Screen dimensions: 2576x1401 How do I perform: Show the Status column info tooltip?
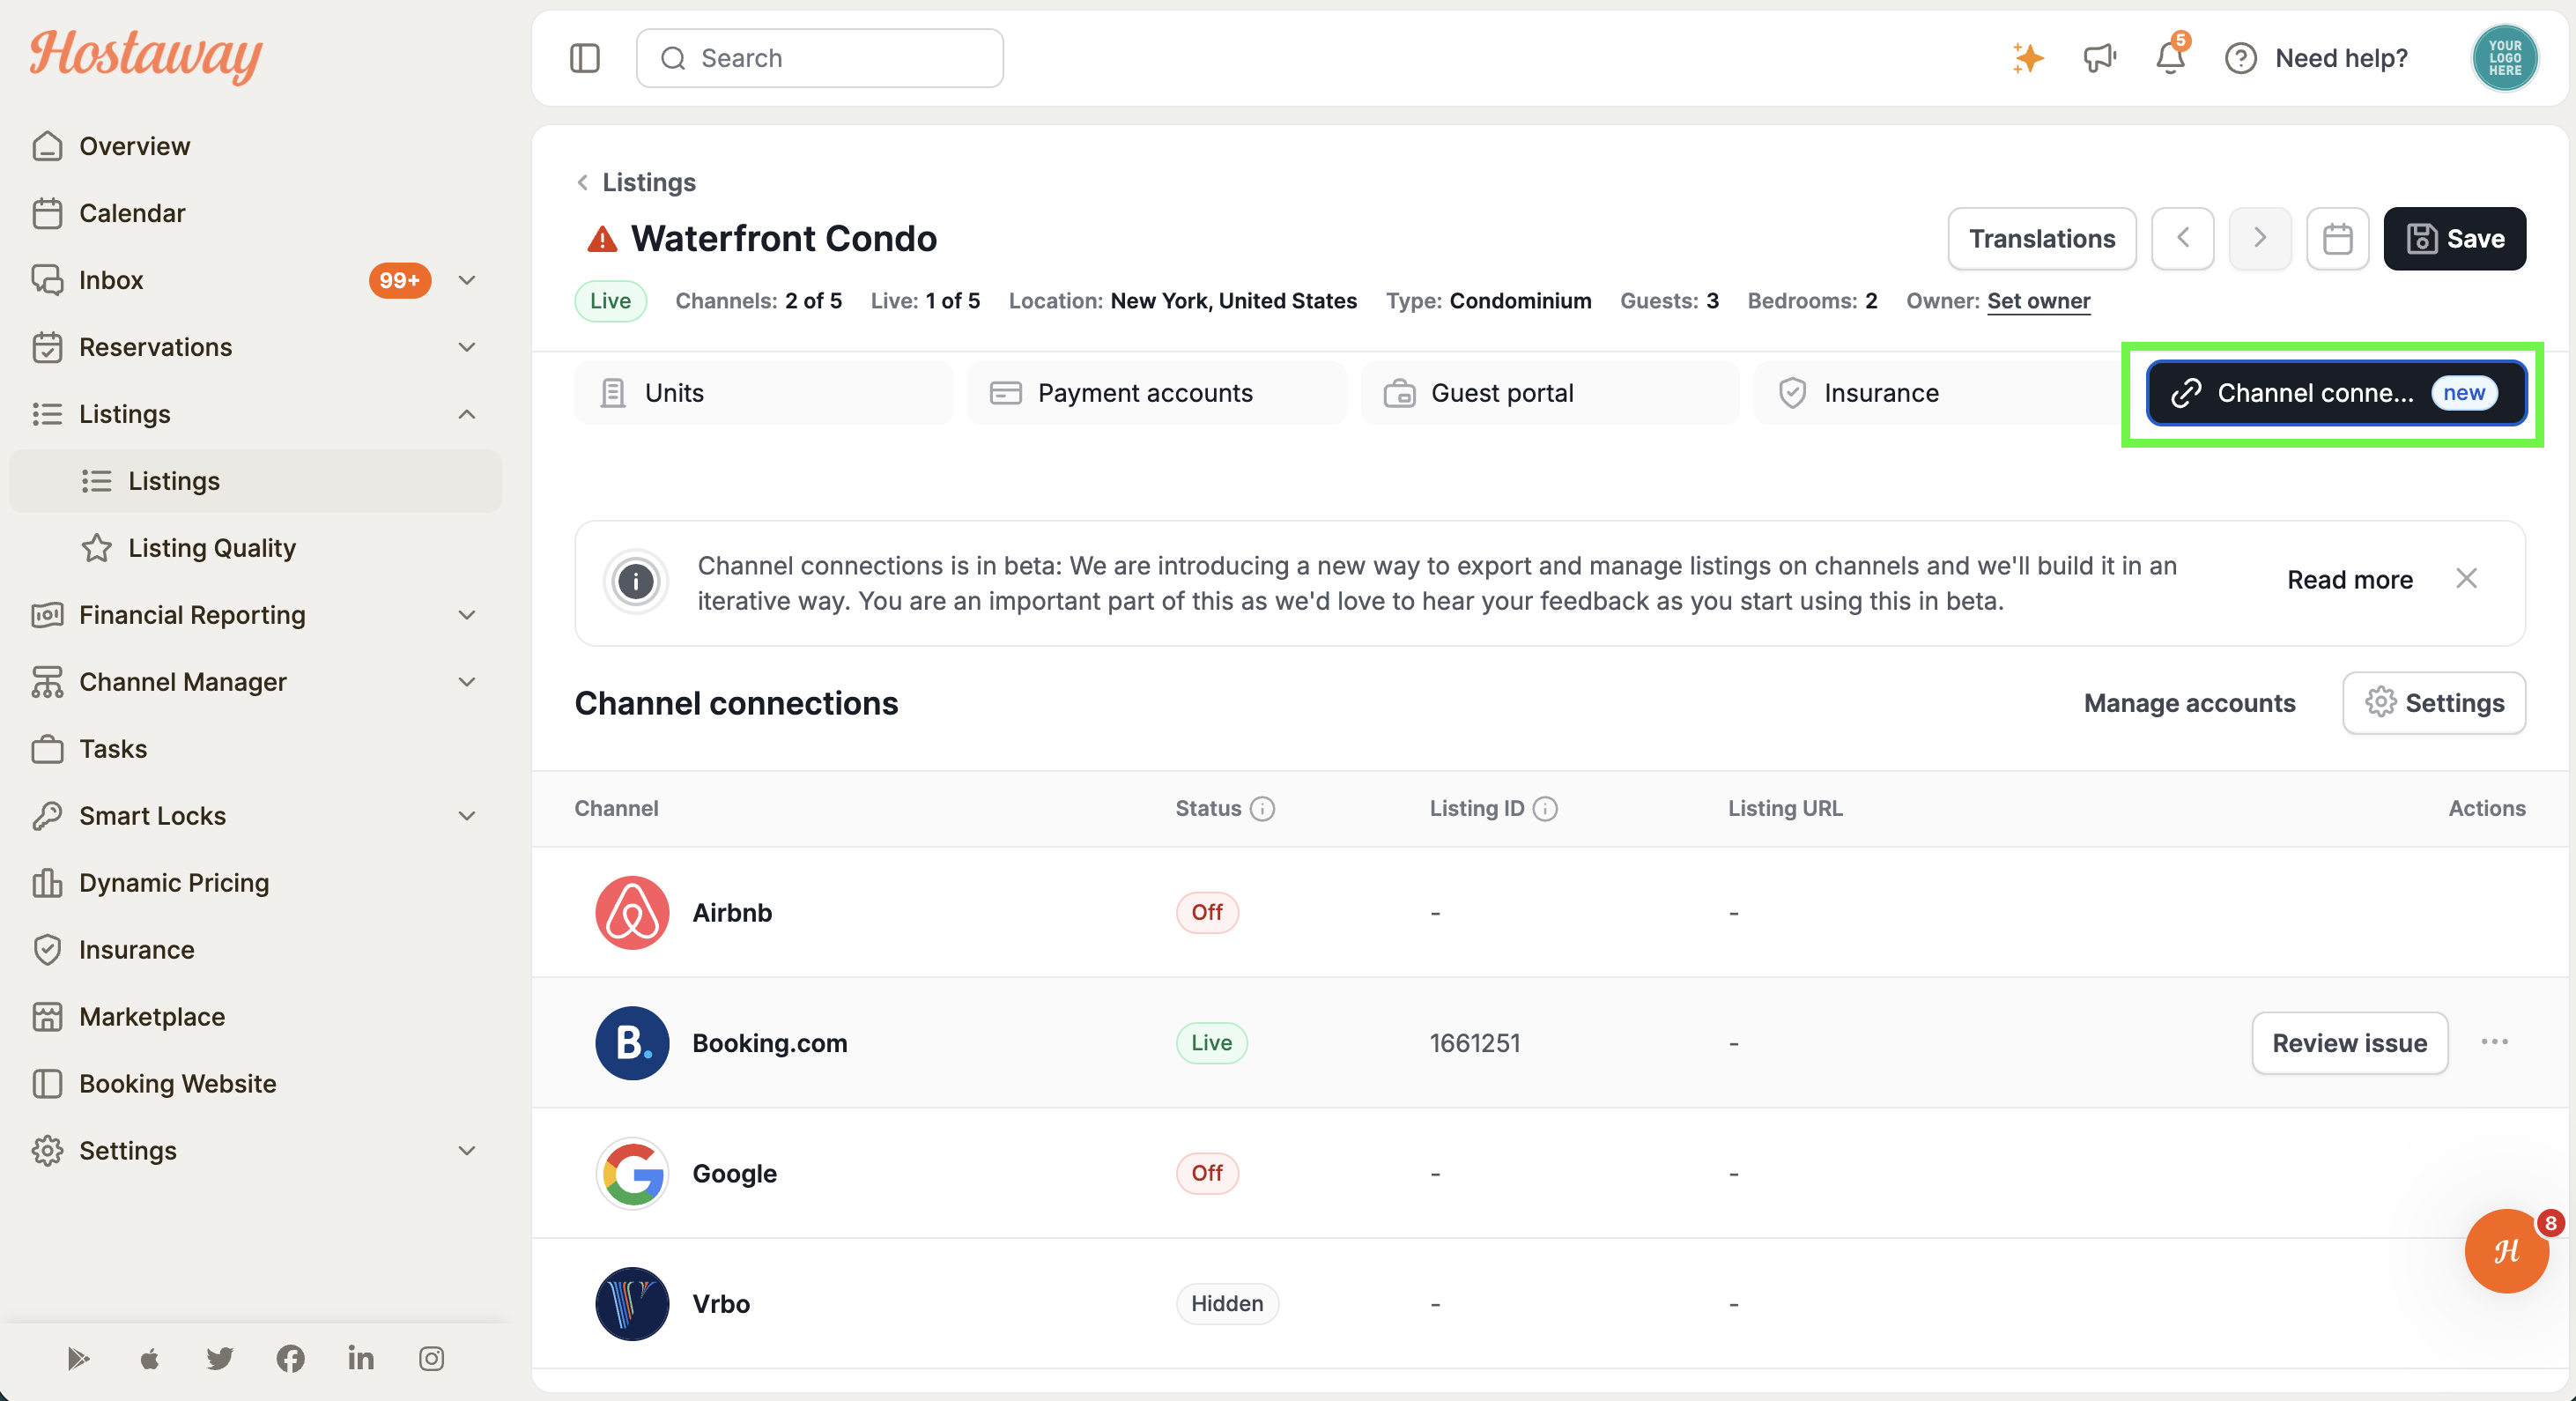click(1263, 808)
